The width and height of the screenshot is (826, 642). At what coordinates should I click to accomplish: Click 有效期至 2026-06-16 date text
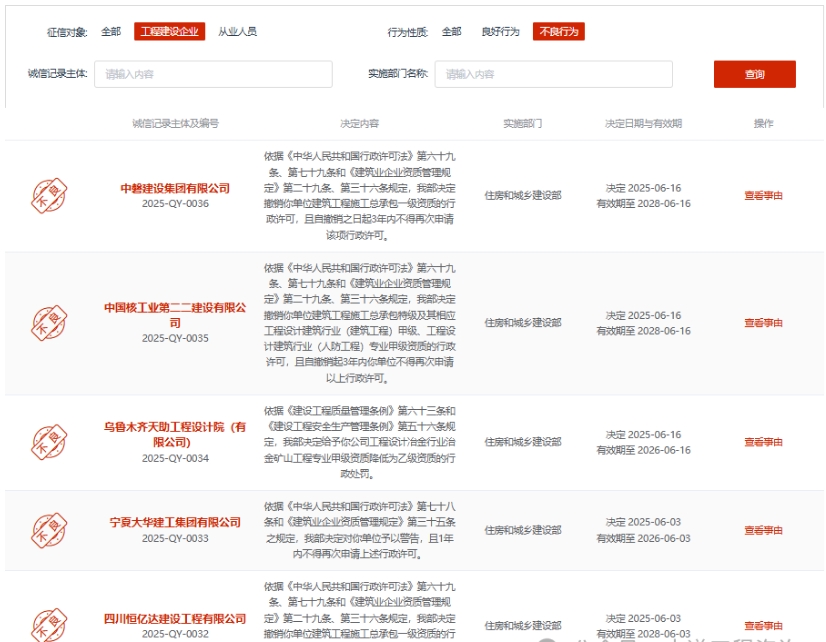[x=643, y=450]
